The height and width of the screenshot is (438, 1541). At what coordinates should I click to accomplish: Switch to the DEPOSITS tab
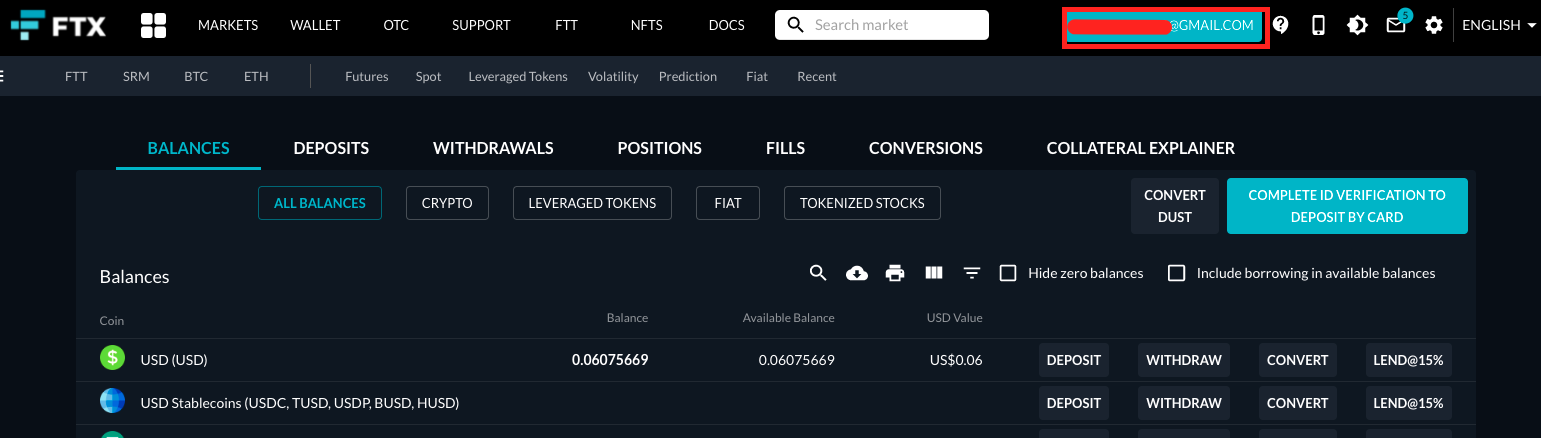click(x=331, y=148)
